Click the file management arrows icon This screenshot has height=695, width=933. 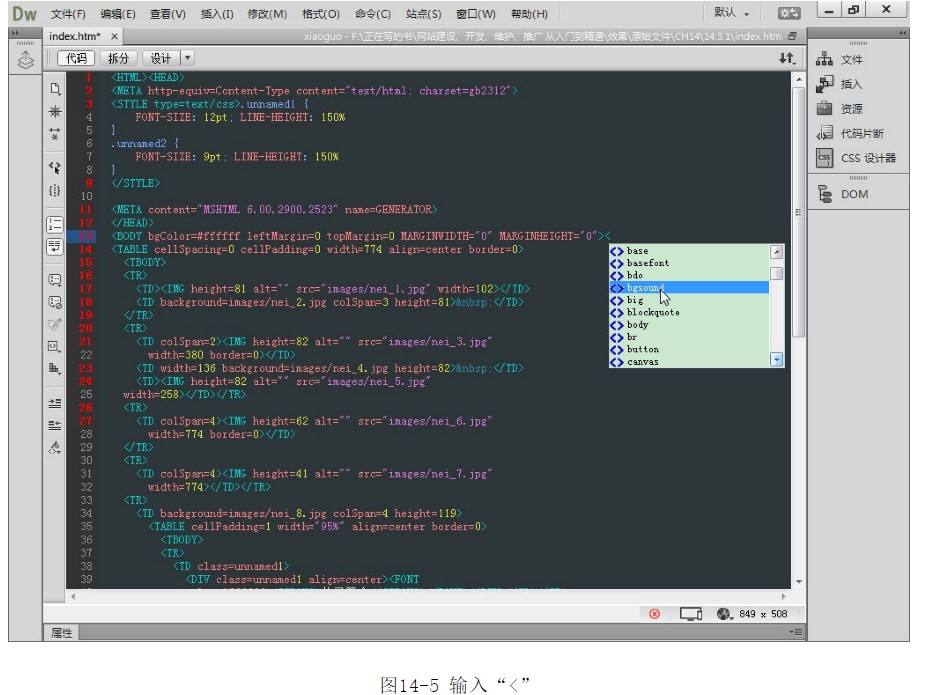click(x=787, y=59)
